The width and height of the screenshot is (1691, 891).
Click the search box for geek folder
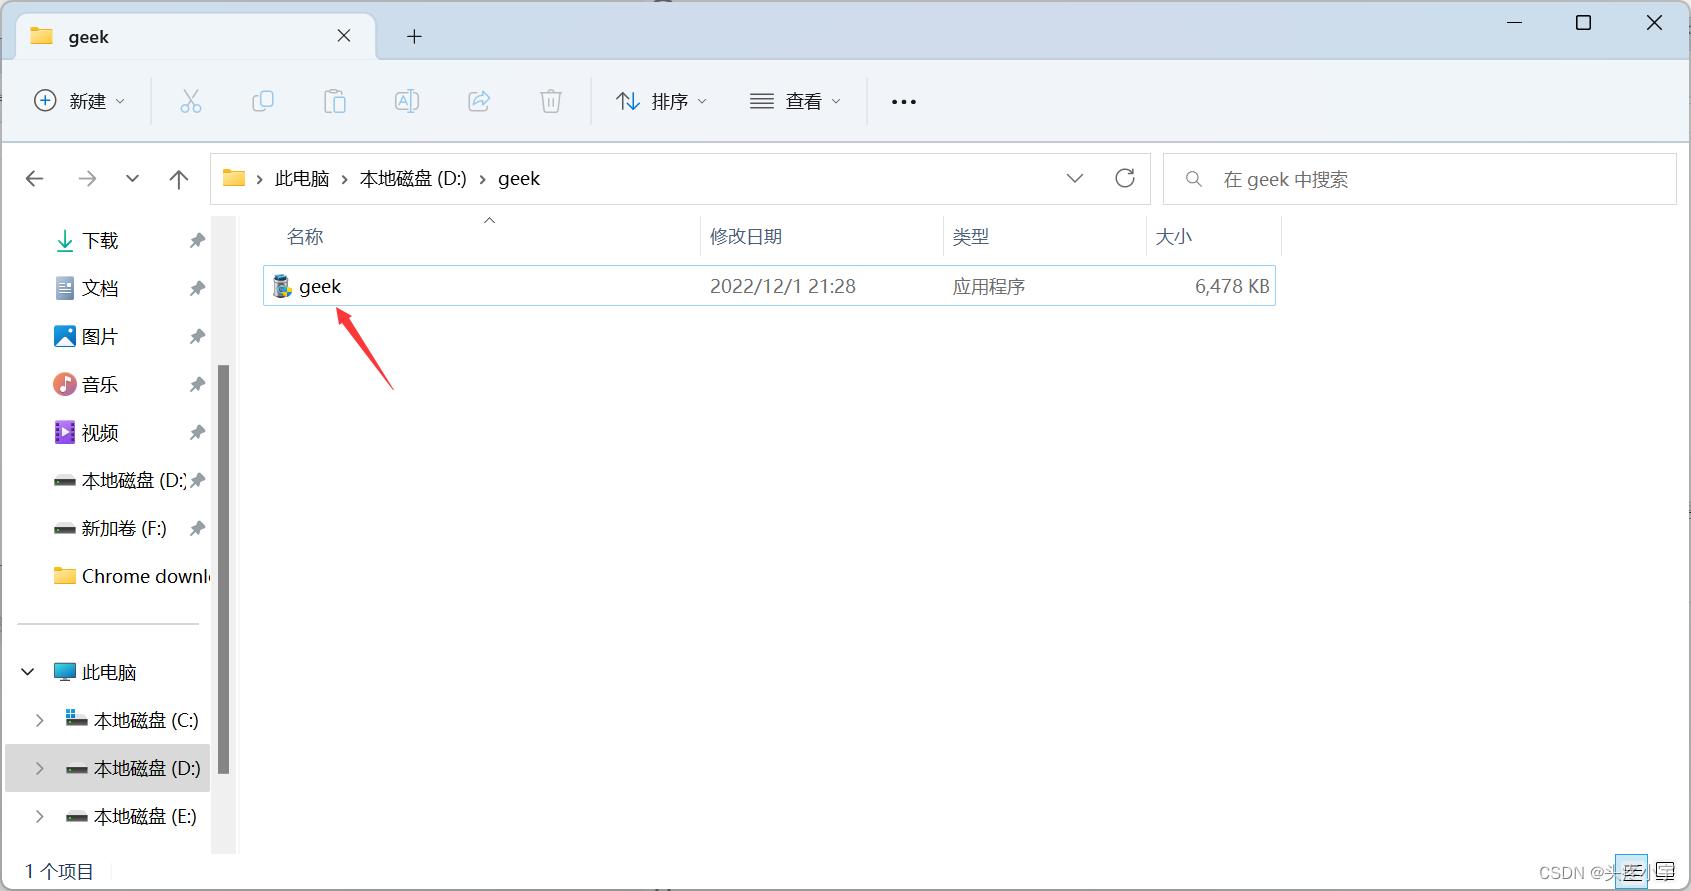[1420, 179]
